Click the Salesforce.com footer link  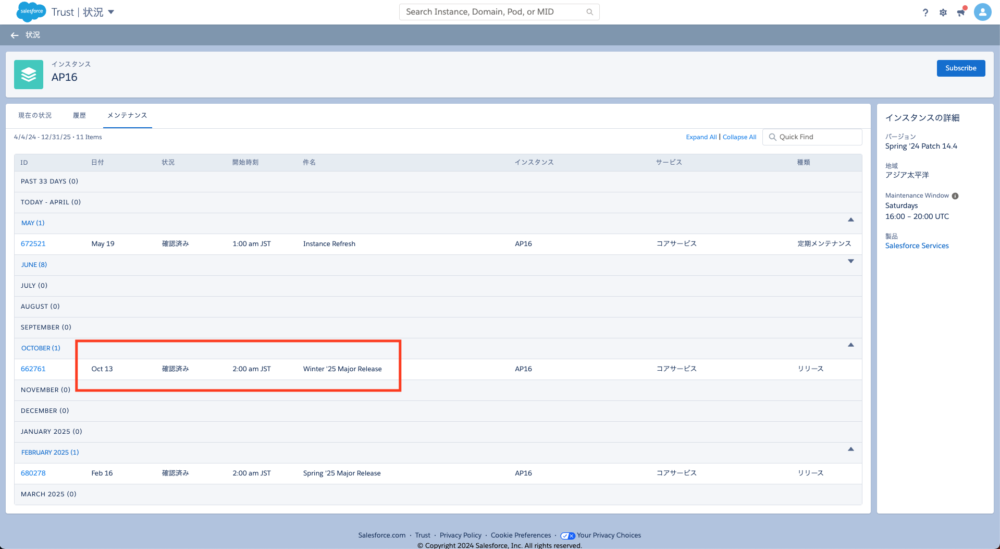[381, 536]
